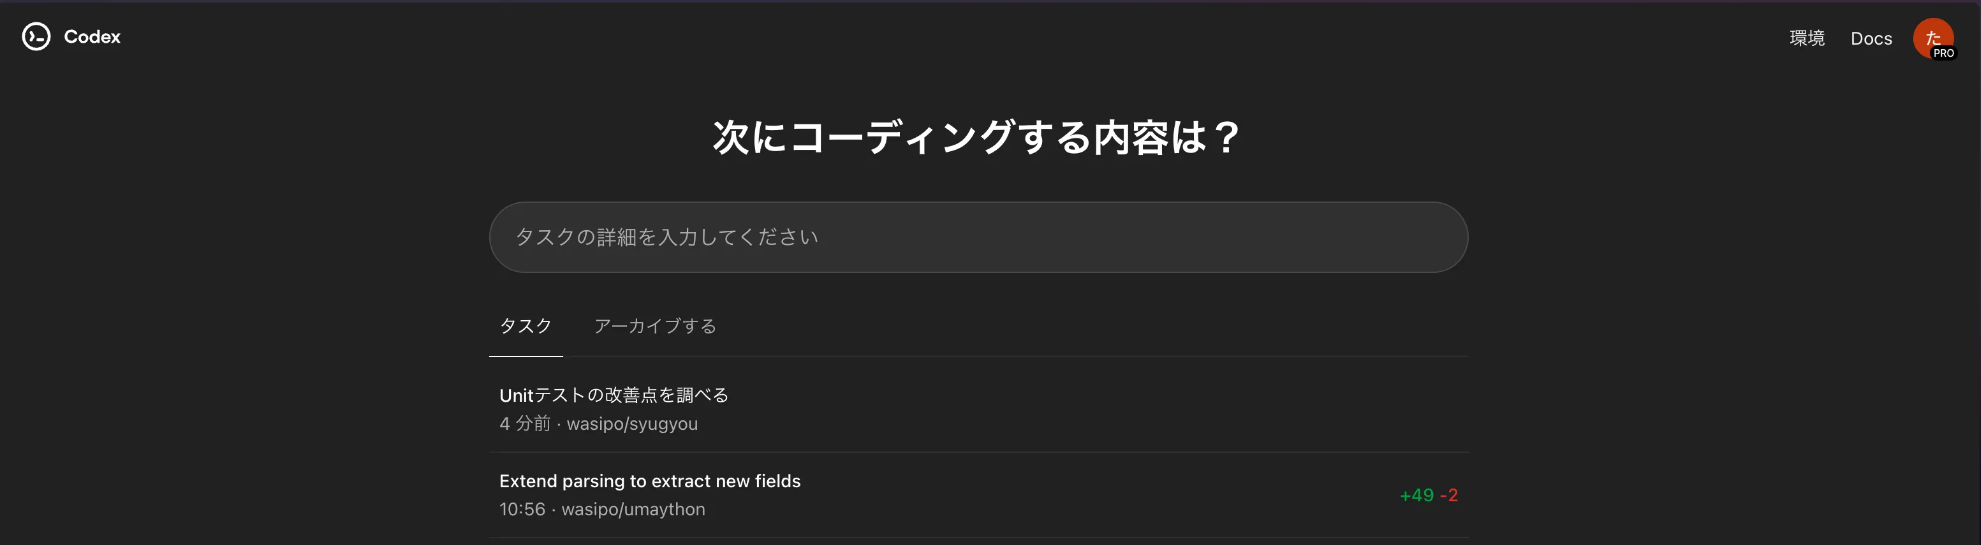Click the Codex terminal logo icon

pos(36,37)
